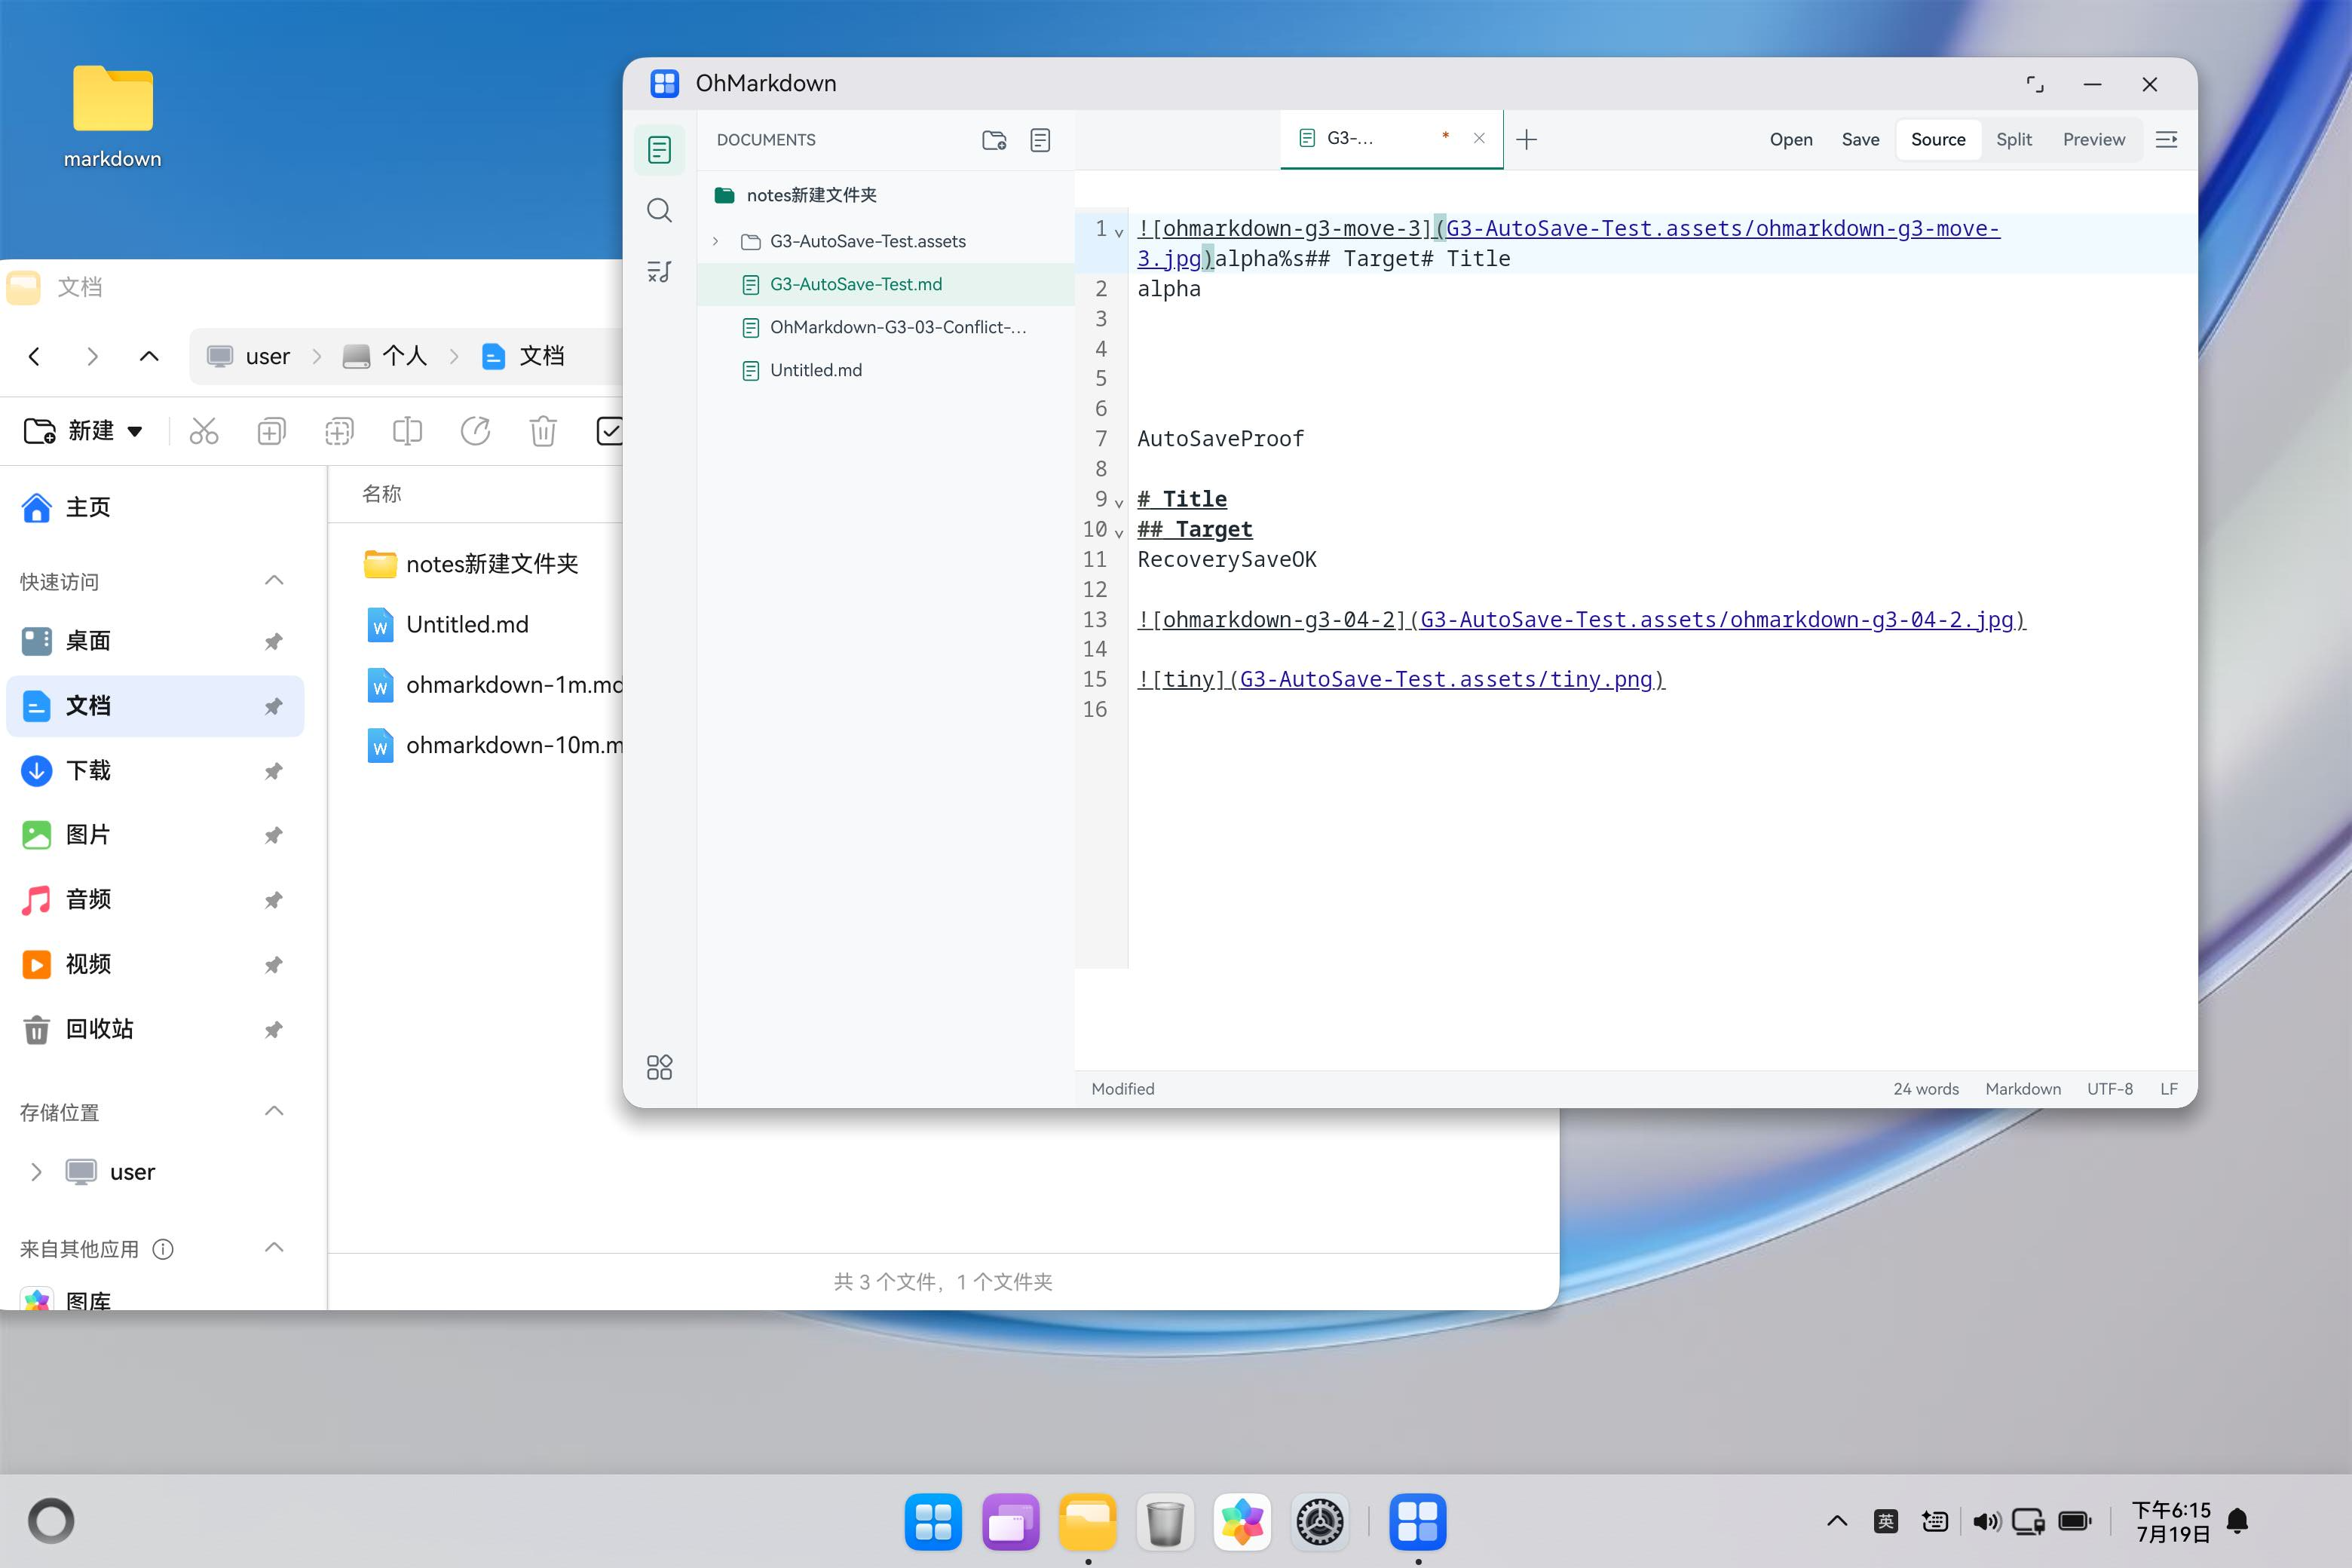
Task: Open the 新建 dropdown in file manager
Action: pyautogui.click(x=83, y=431)
